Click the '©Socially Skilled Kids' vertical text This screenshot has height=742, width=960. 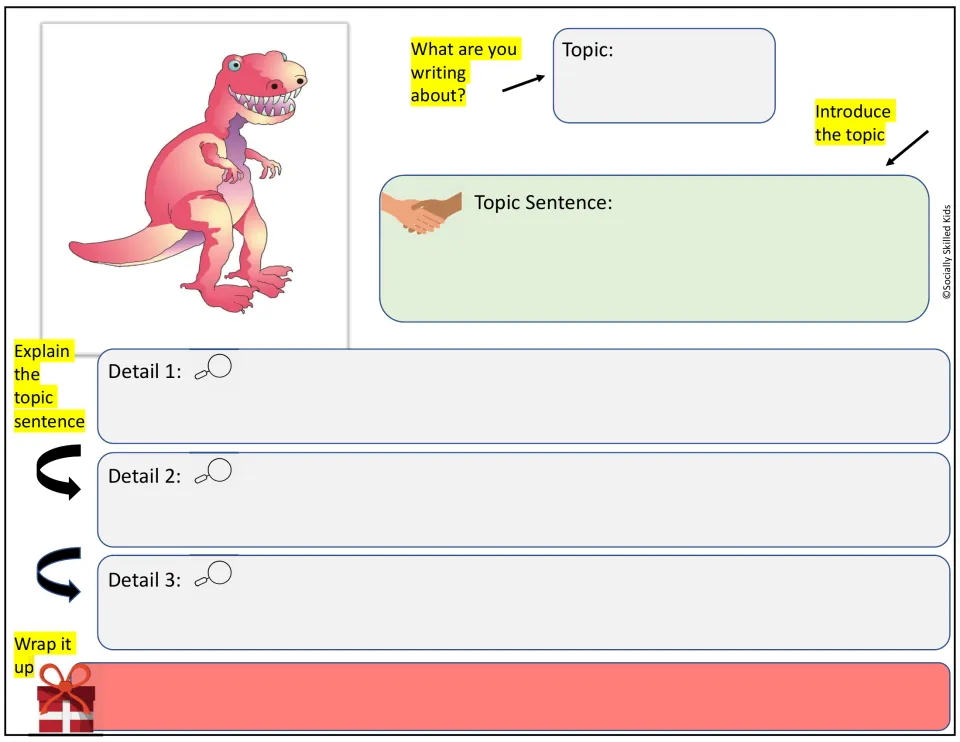point(947,252)
